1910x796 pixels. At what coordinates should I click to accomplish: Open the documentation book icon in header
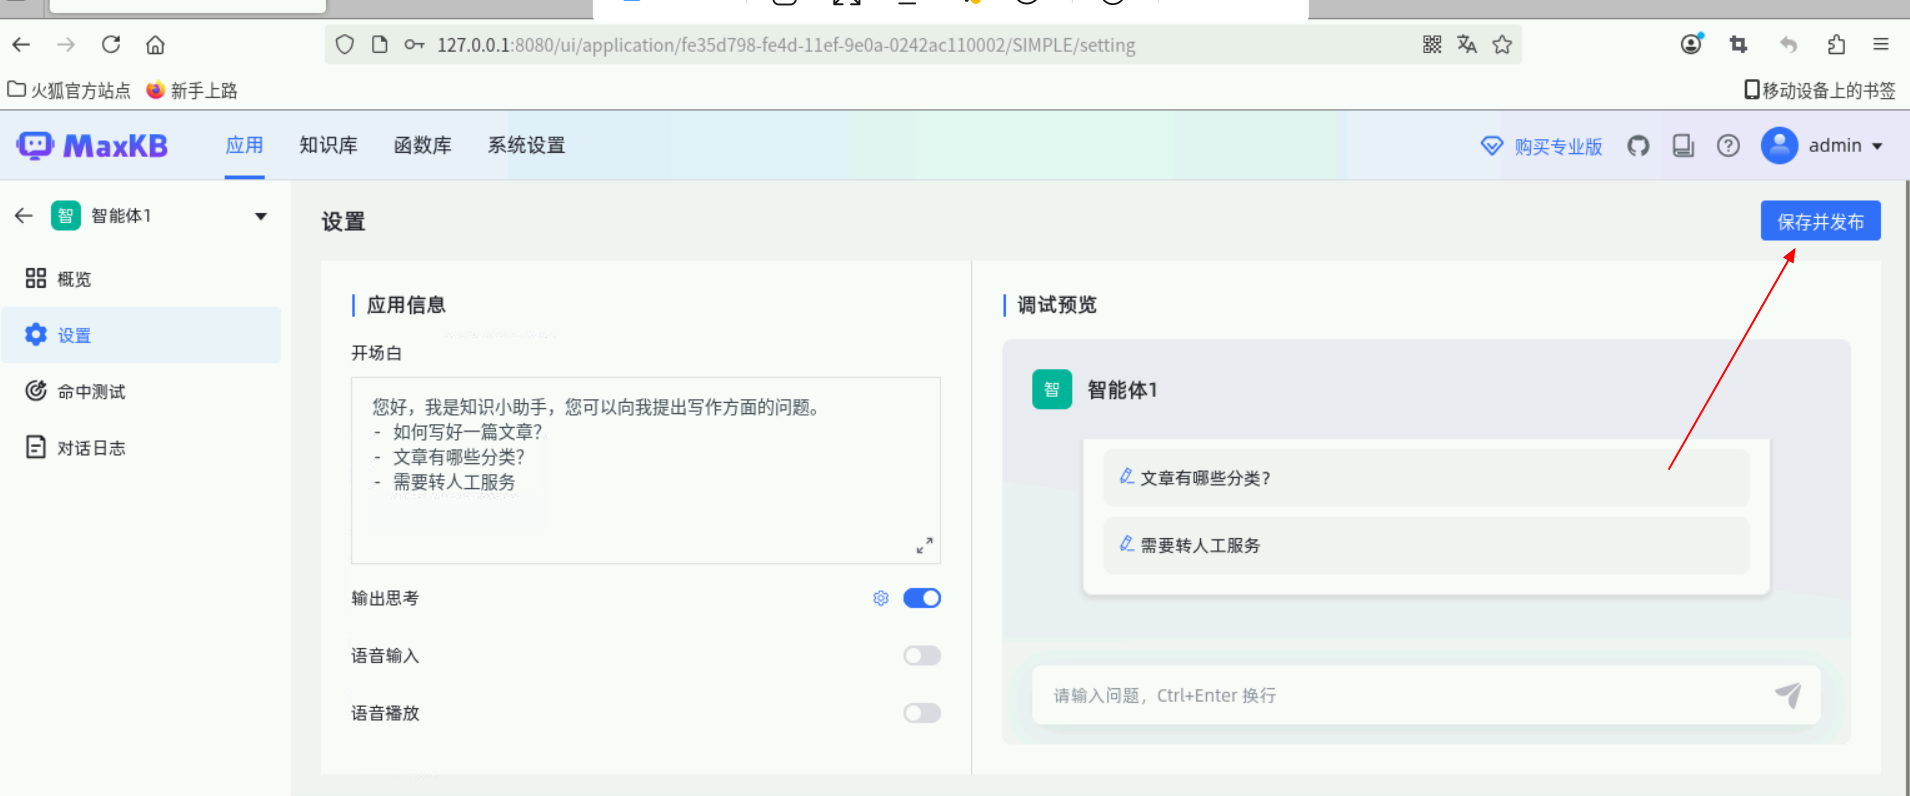(1683, 146)
